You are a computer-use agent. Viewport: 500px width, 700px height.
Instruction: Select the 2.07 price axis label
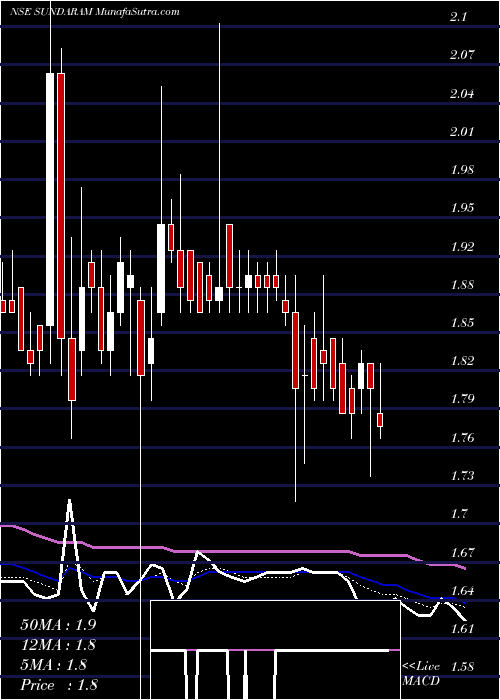click(462, 55)
